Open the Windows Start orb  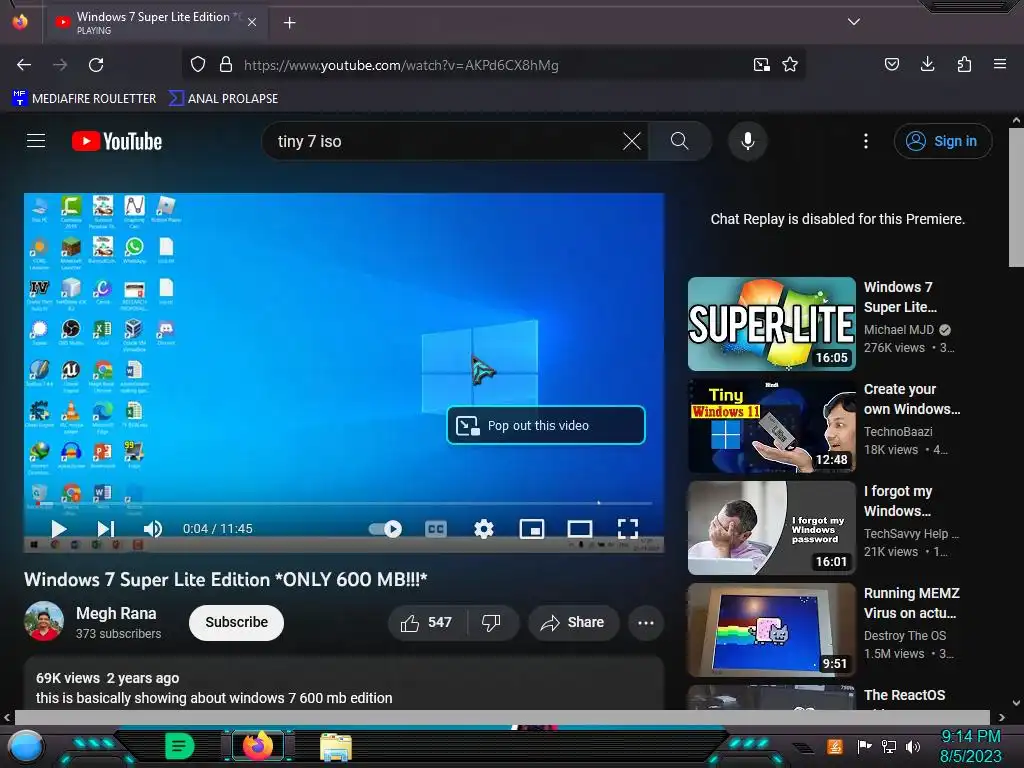point(25,746)
